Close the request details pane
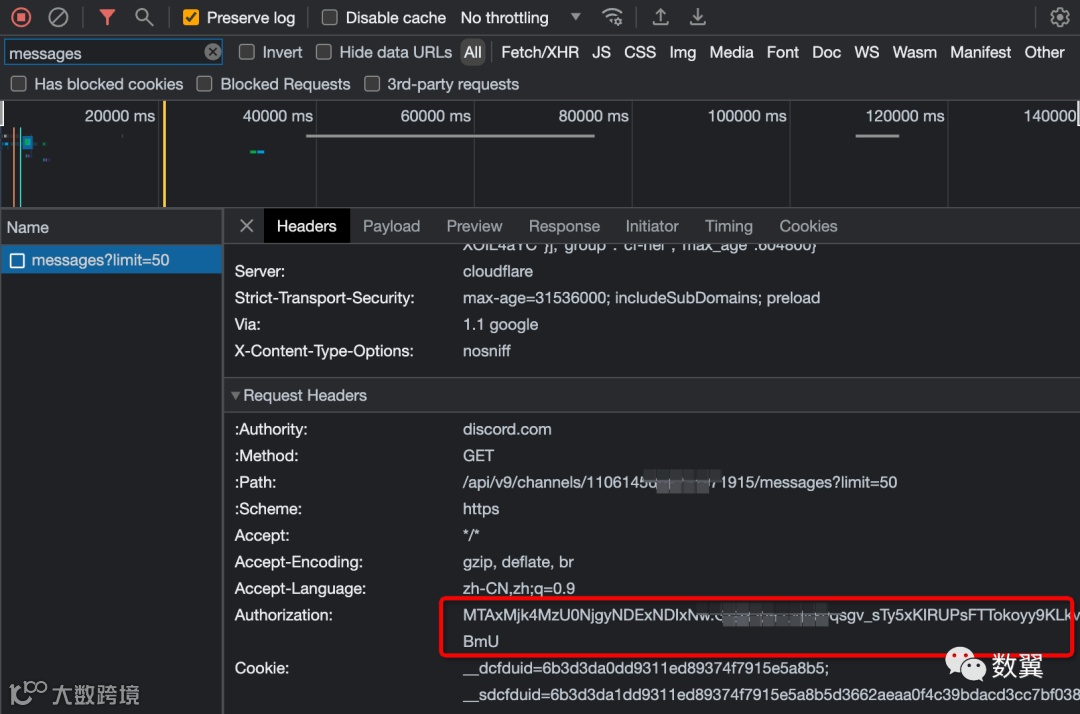 pos(247,225)
